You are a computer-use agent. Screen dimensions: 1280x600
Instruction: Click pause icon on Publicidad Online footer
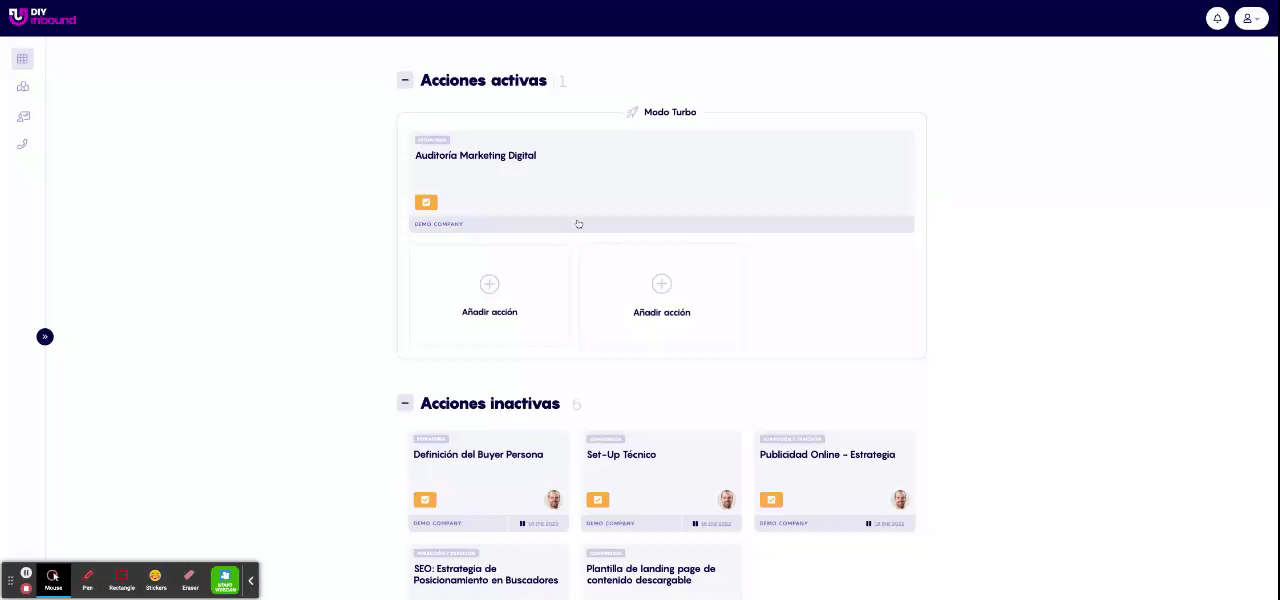pyautogui.click(x=869, y=524)
